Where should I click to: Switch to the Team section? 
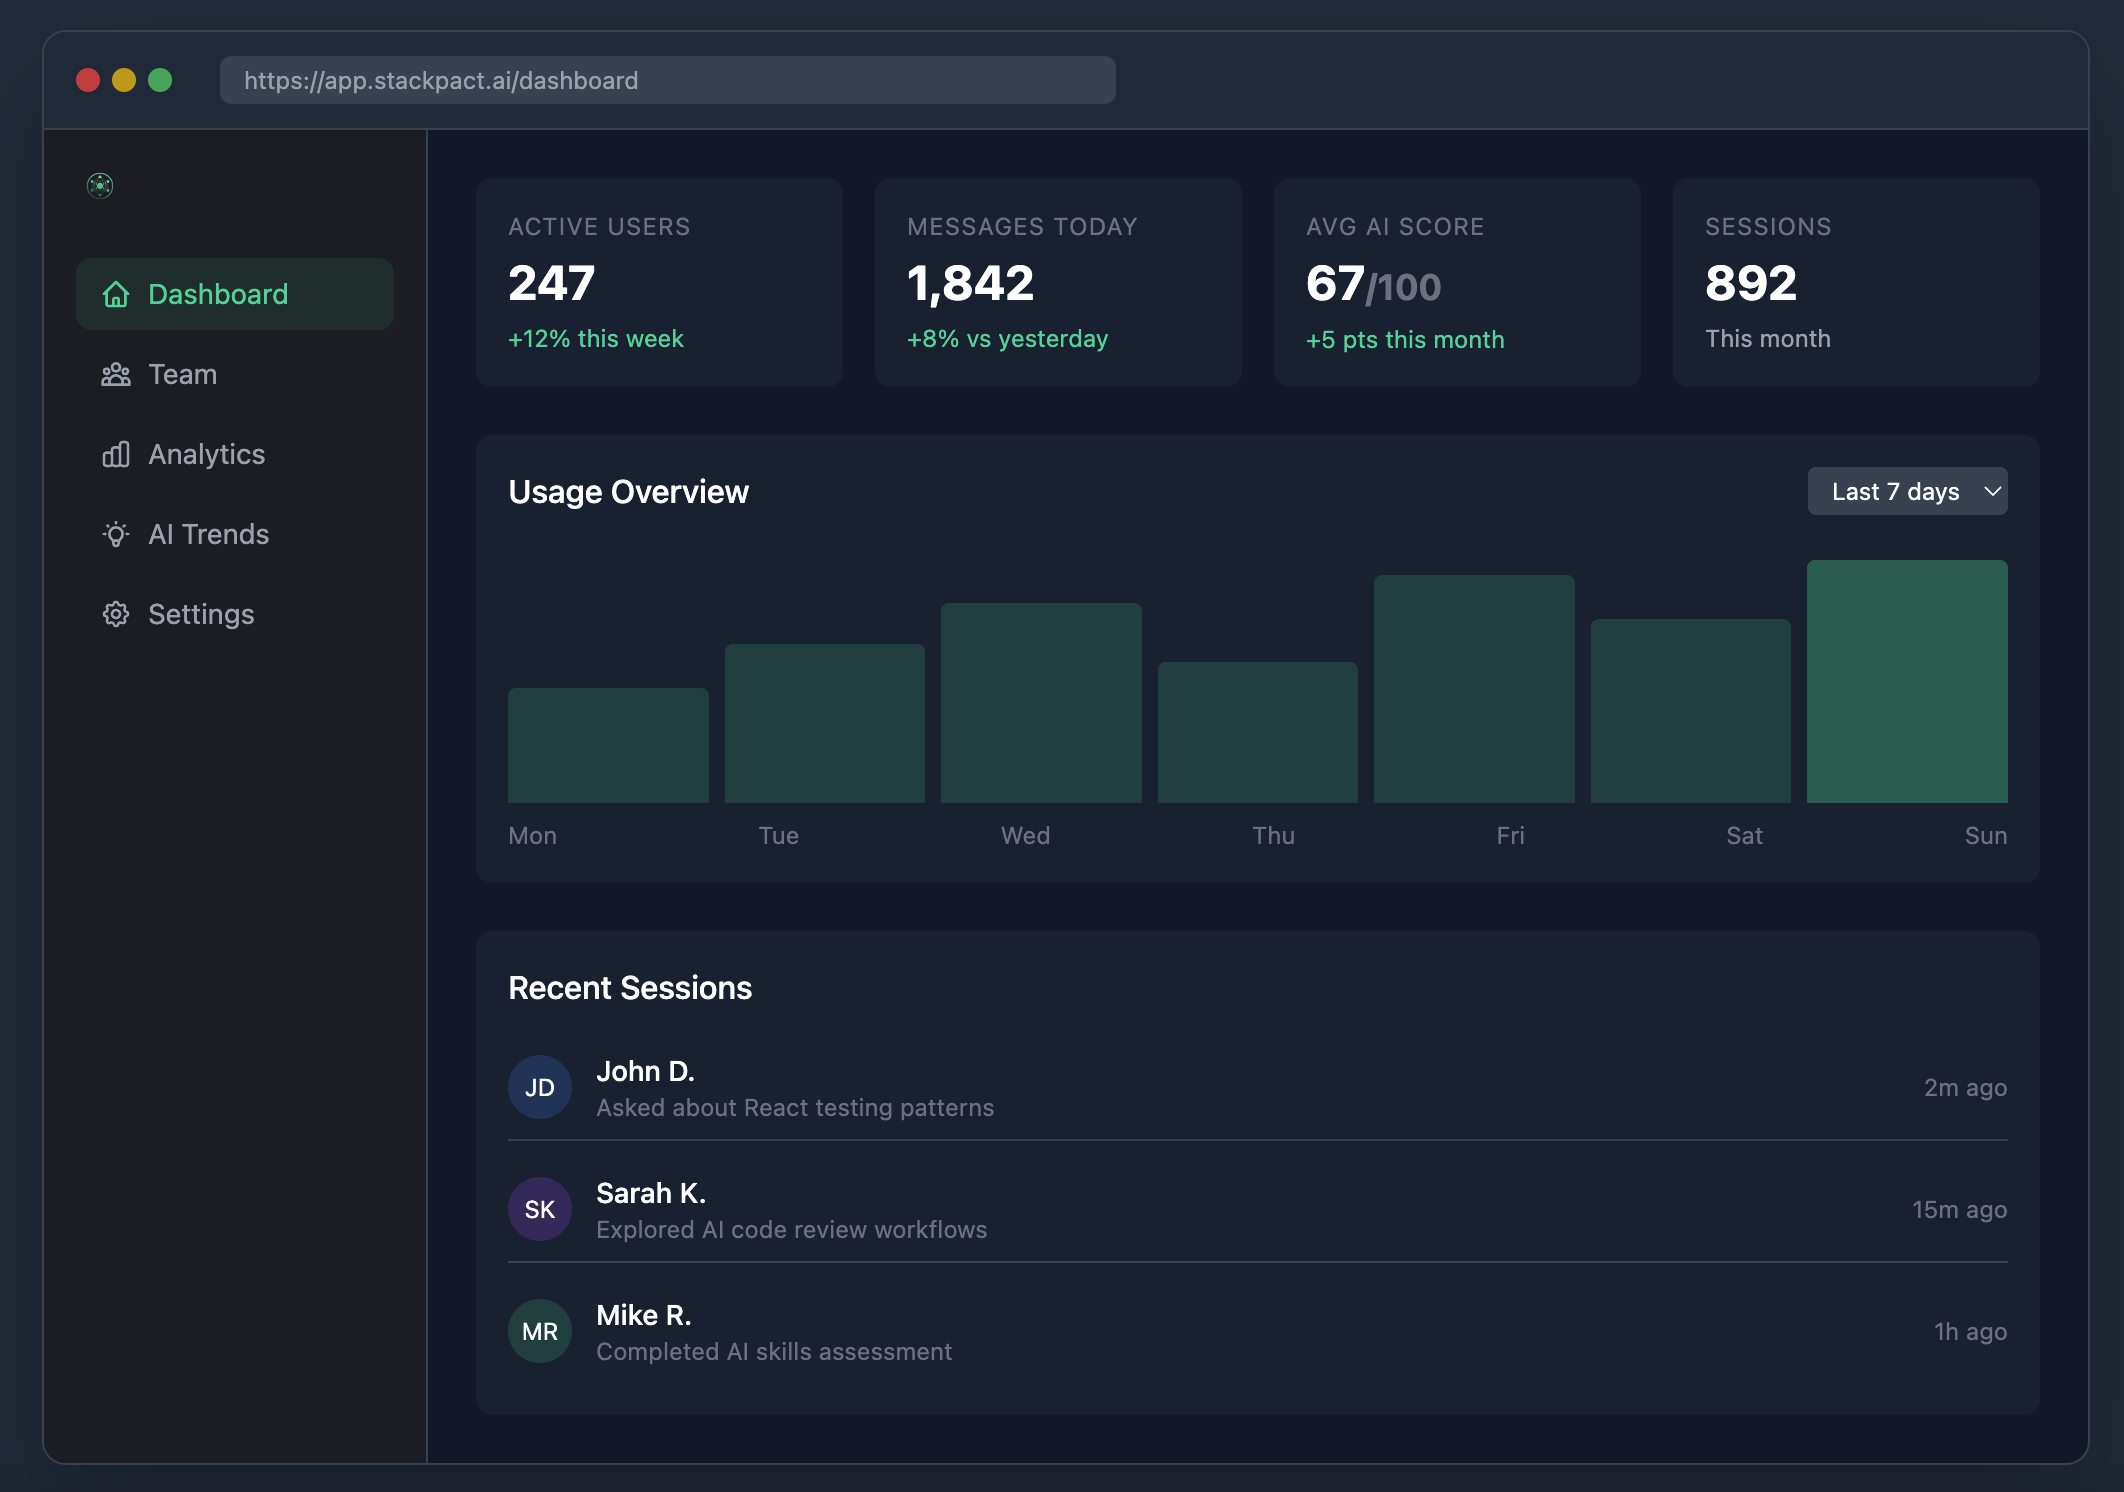coord(182,374)
